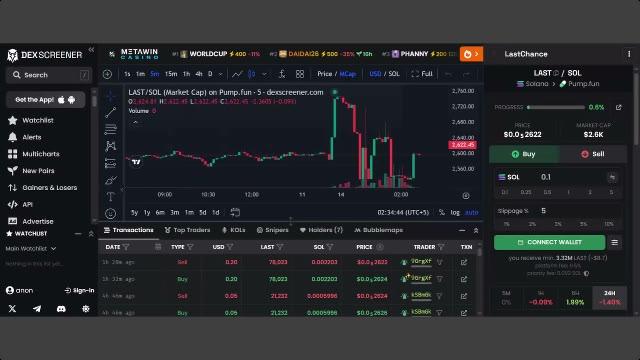Open Advertise in the sidebar

(31, 221)
